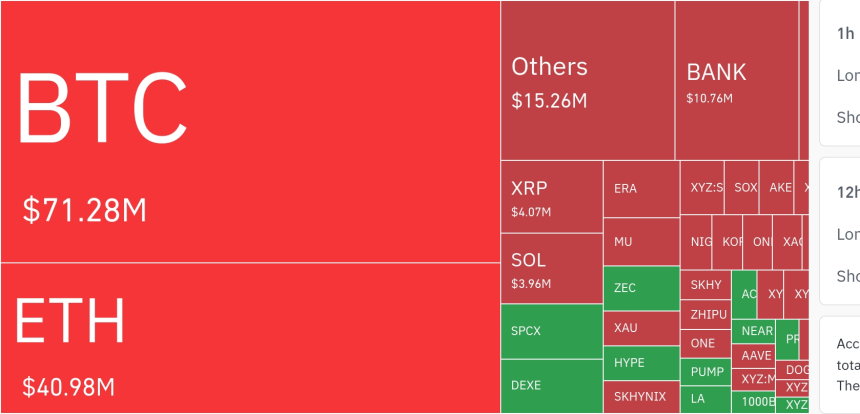Select the green ZEC tile
860x414 pixels.
641,288
